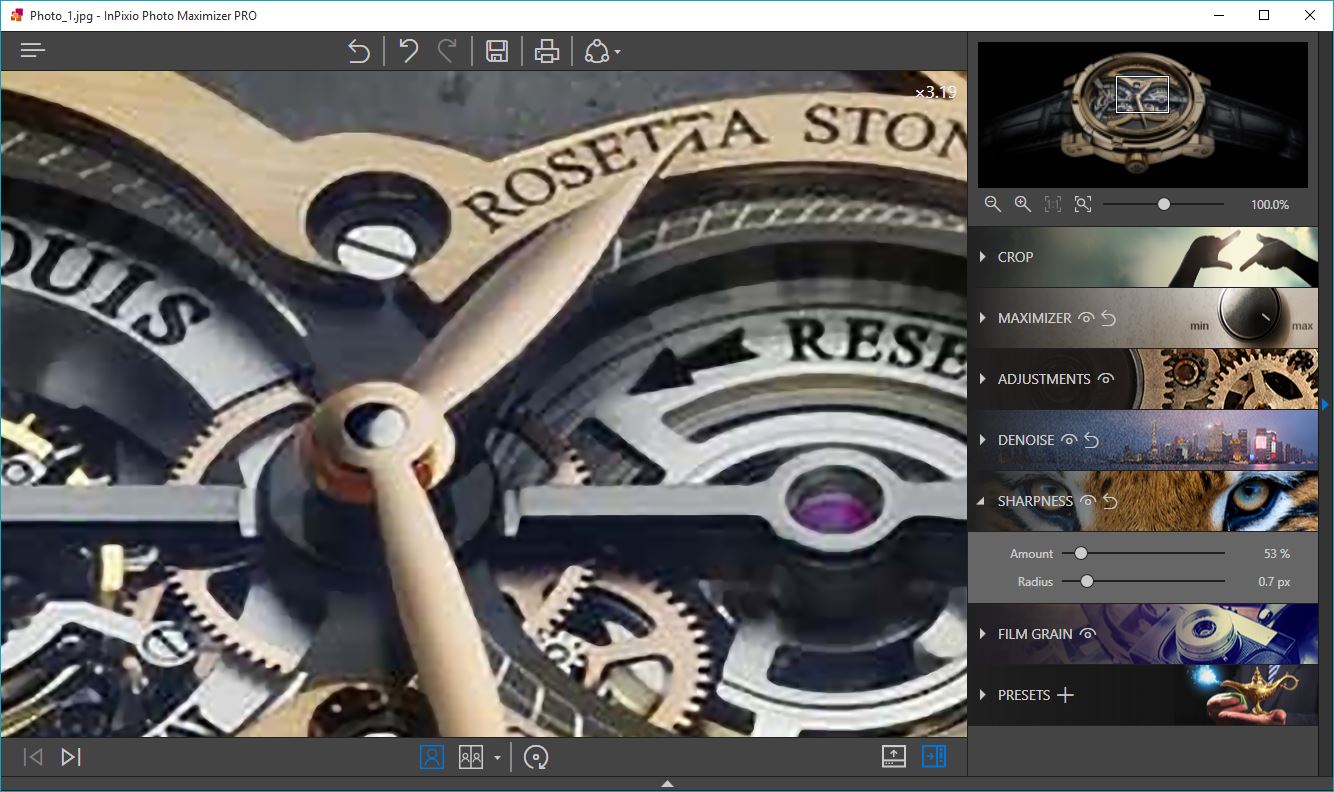Image resolution: width=1334 pixels, height=792 pixels.
Task: Go to the next photo
Action: click(70, 757)
